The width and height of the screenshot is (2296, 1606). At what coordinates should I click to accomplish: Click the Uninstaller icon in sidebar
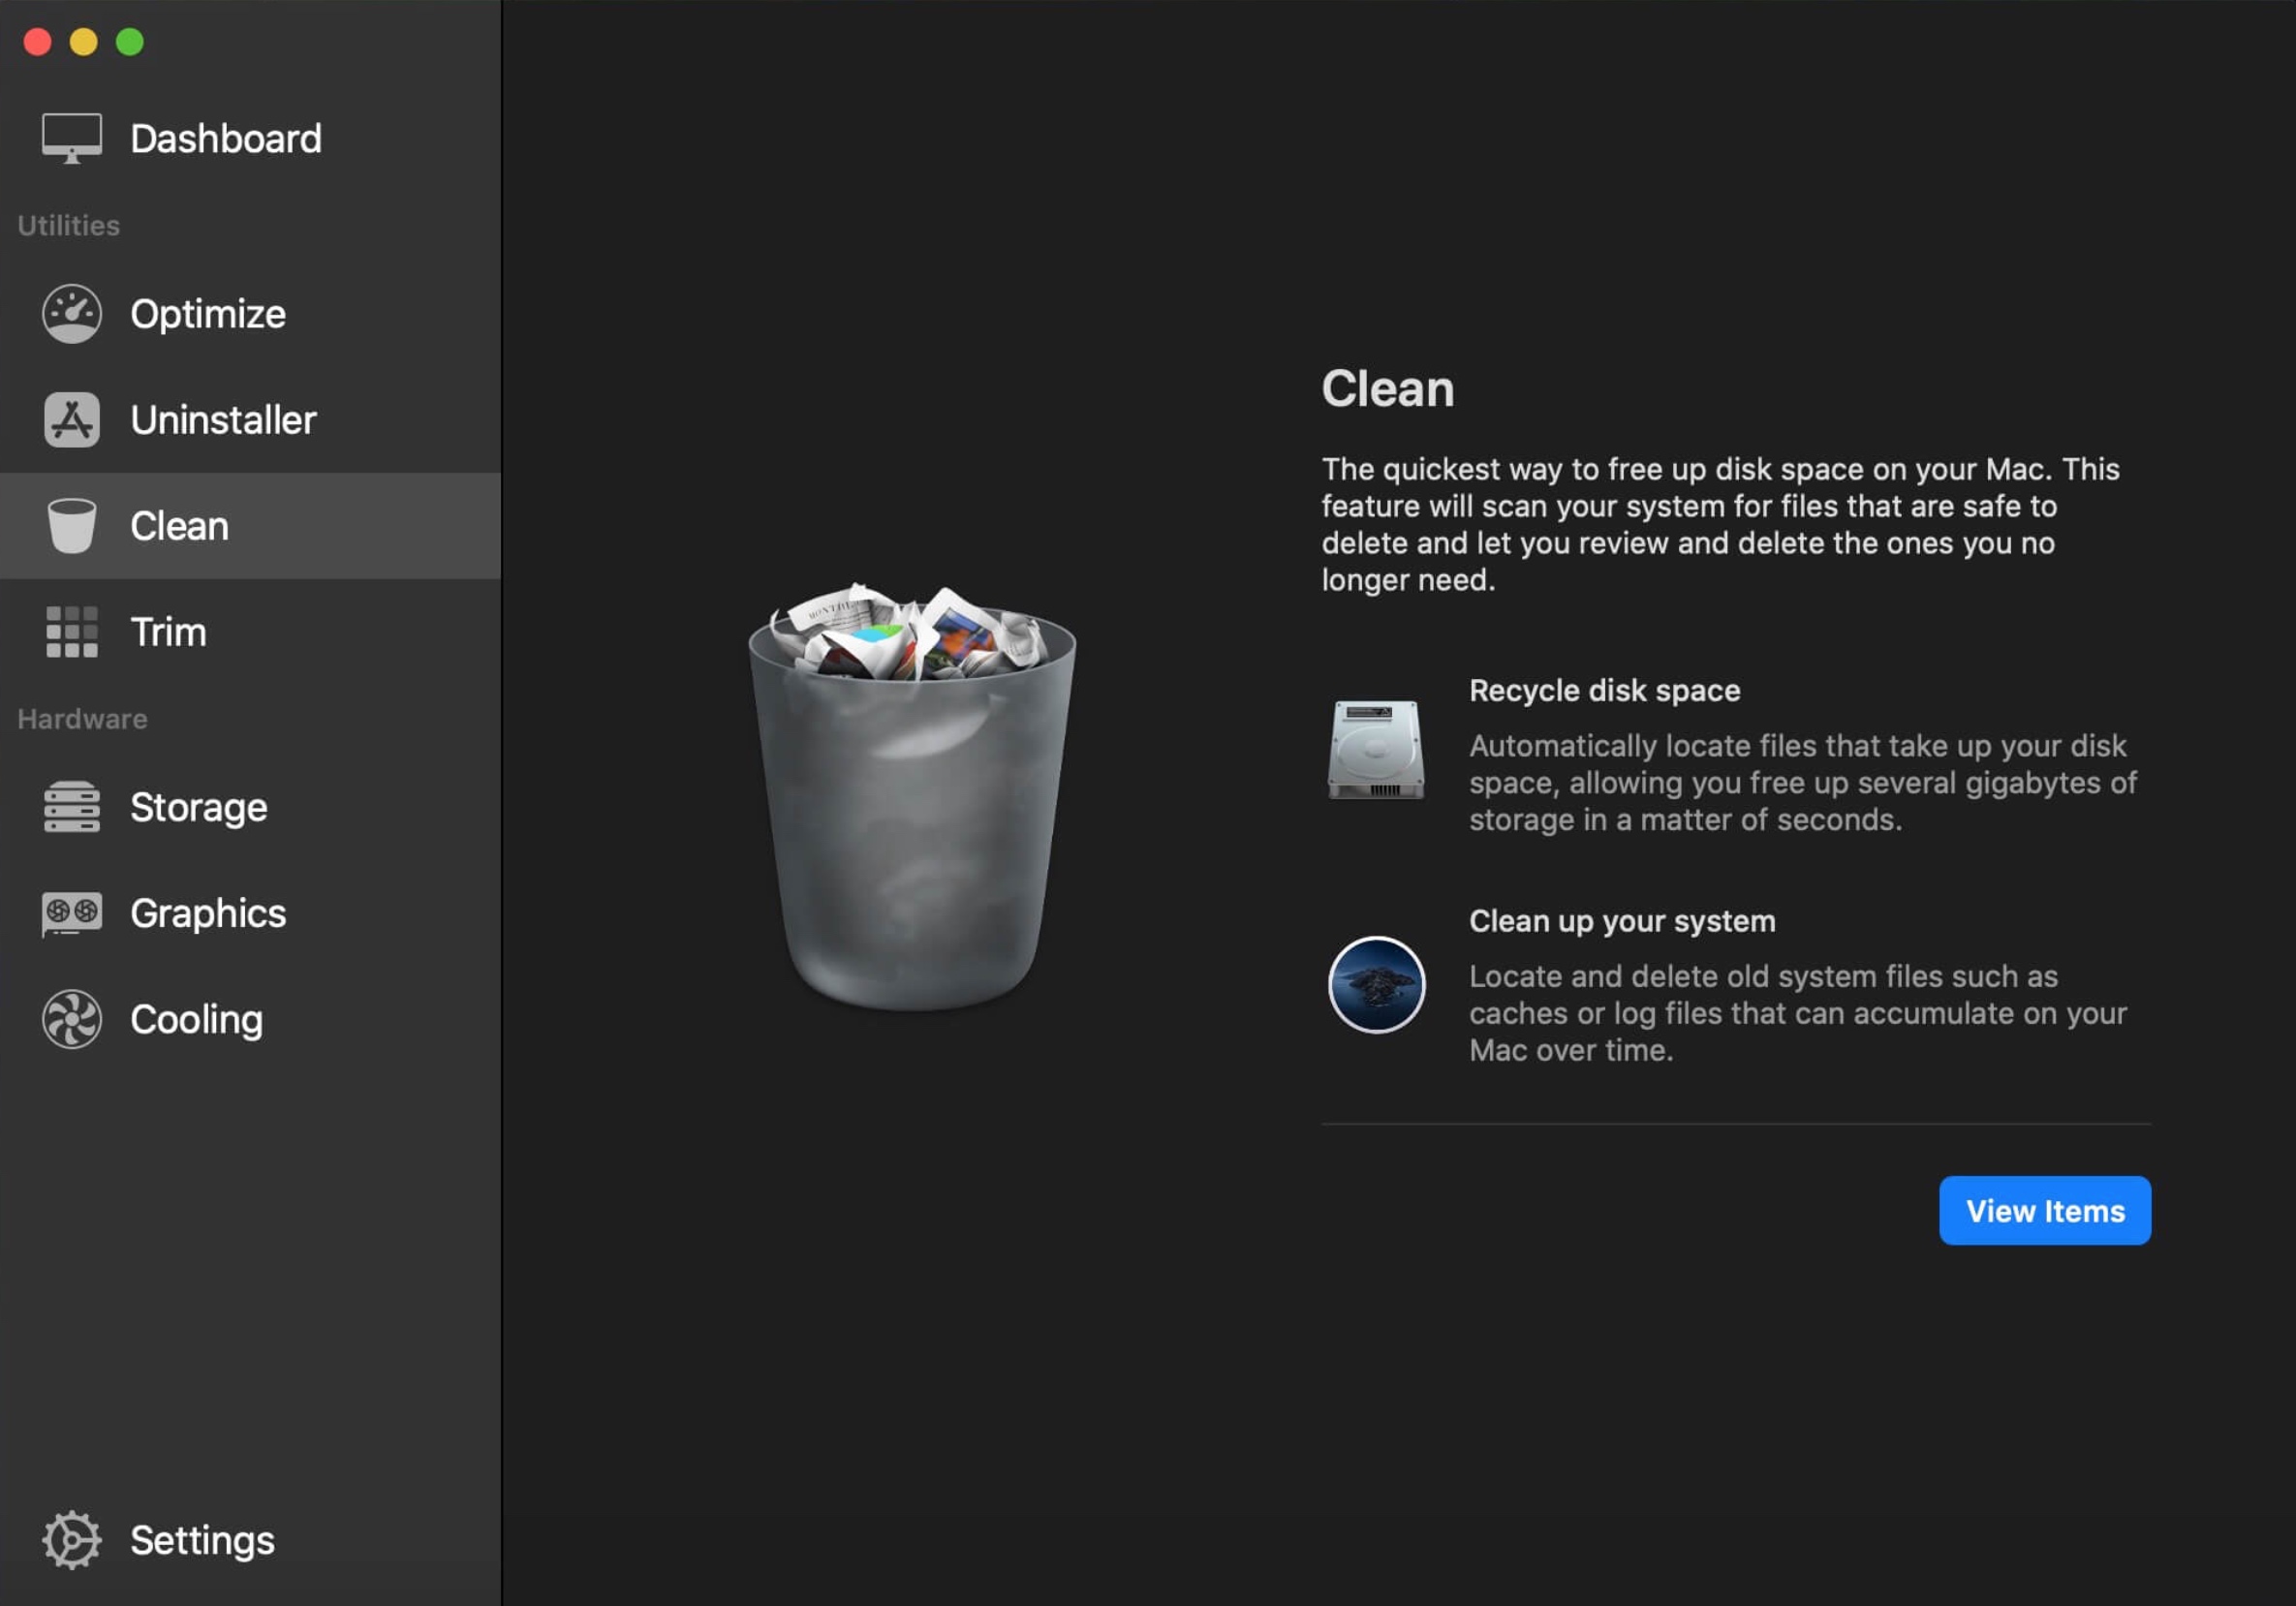click(x=74, y=418)
